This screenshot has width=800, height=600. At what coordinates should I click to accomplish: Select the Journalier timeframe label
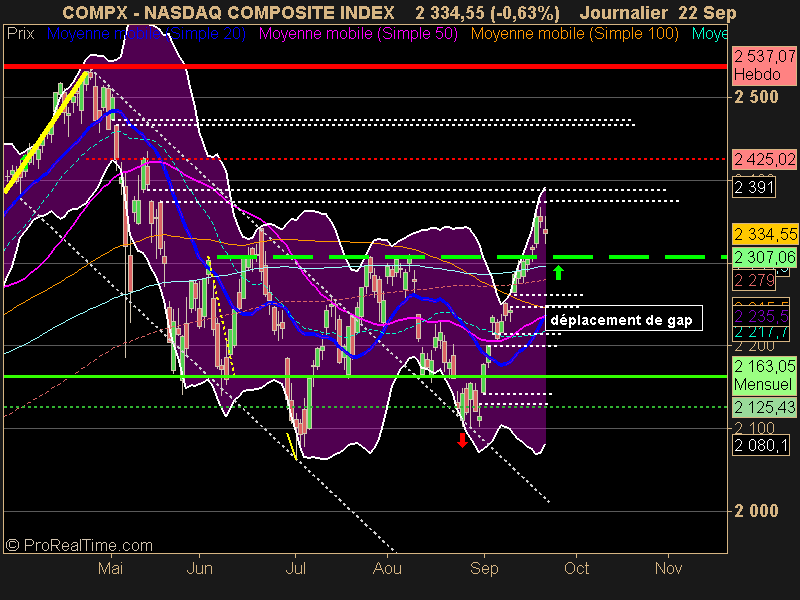[623, 12]
